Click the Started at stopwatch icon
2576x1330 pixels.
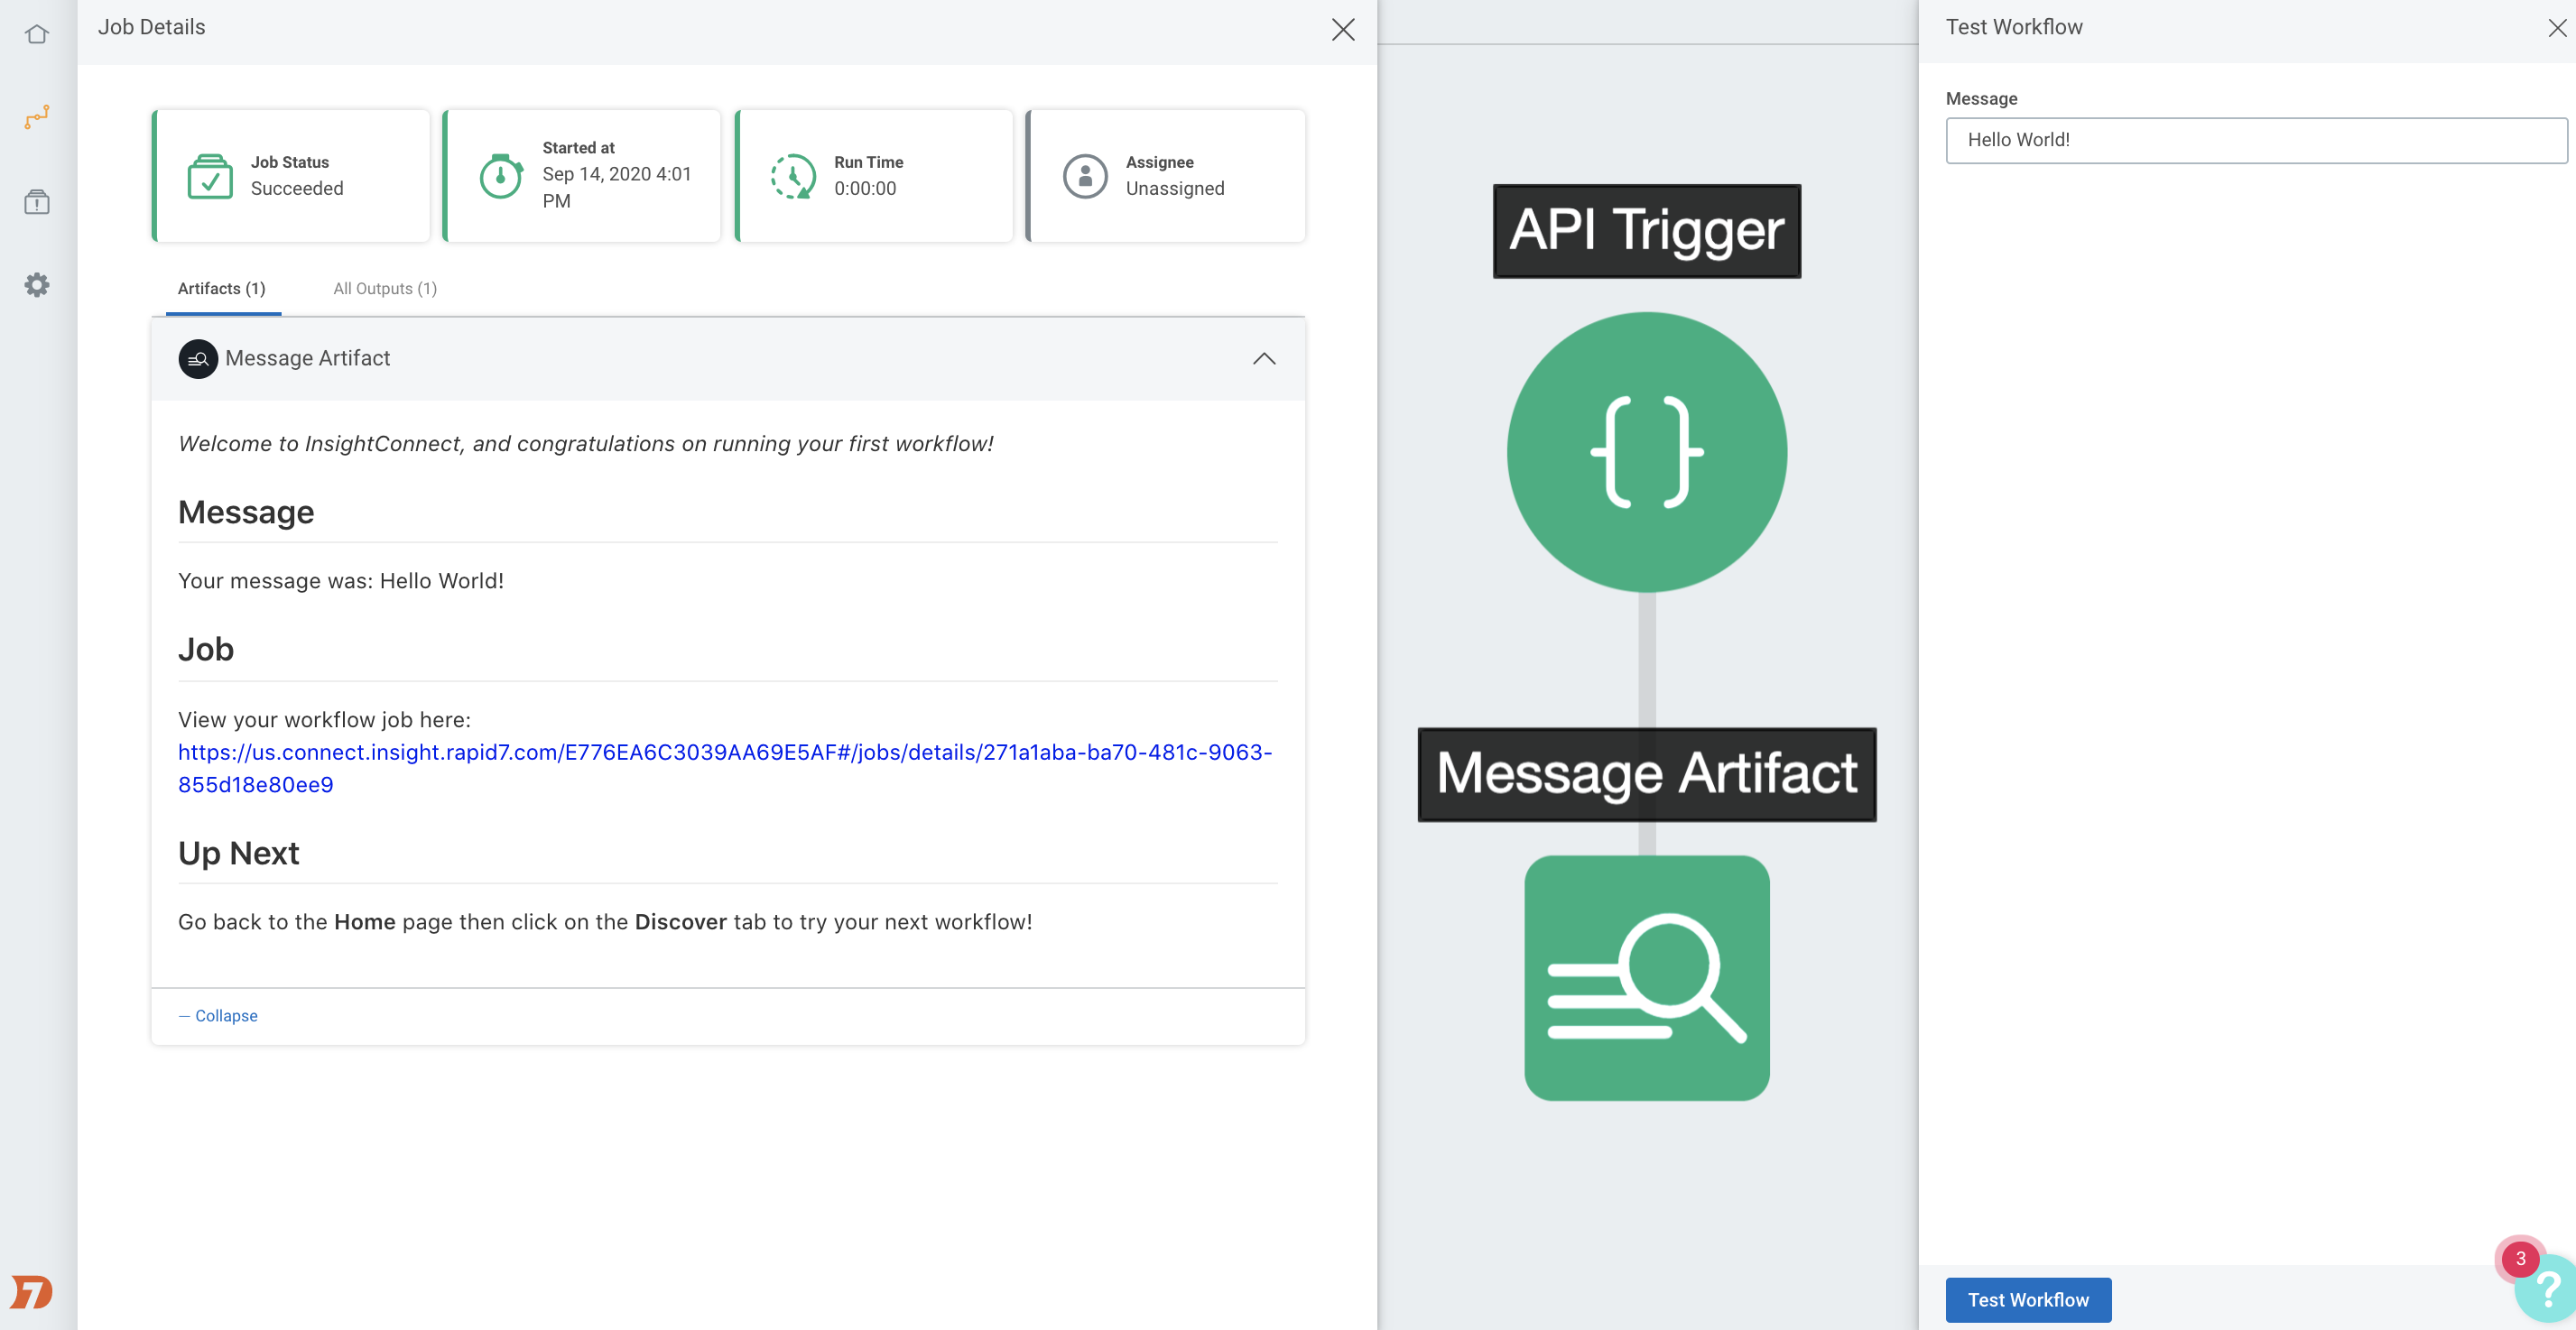tap(501, 176)
